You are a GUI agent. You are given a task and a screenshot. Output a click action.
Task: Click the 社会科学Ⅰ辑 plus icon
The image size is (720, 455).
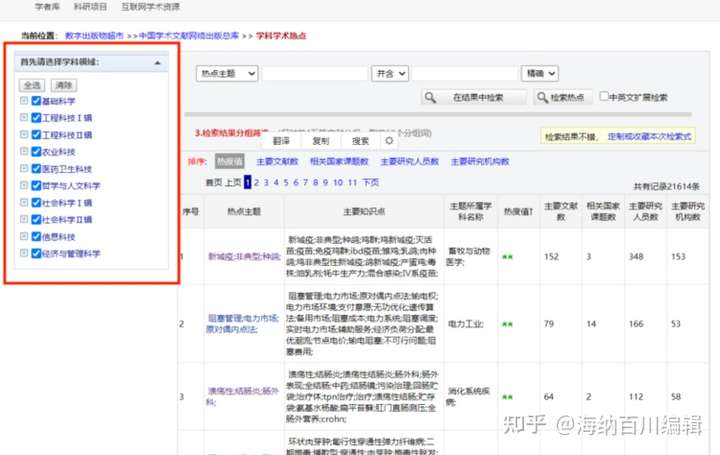click(23, 203)
